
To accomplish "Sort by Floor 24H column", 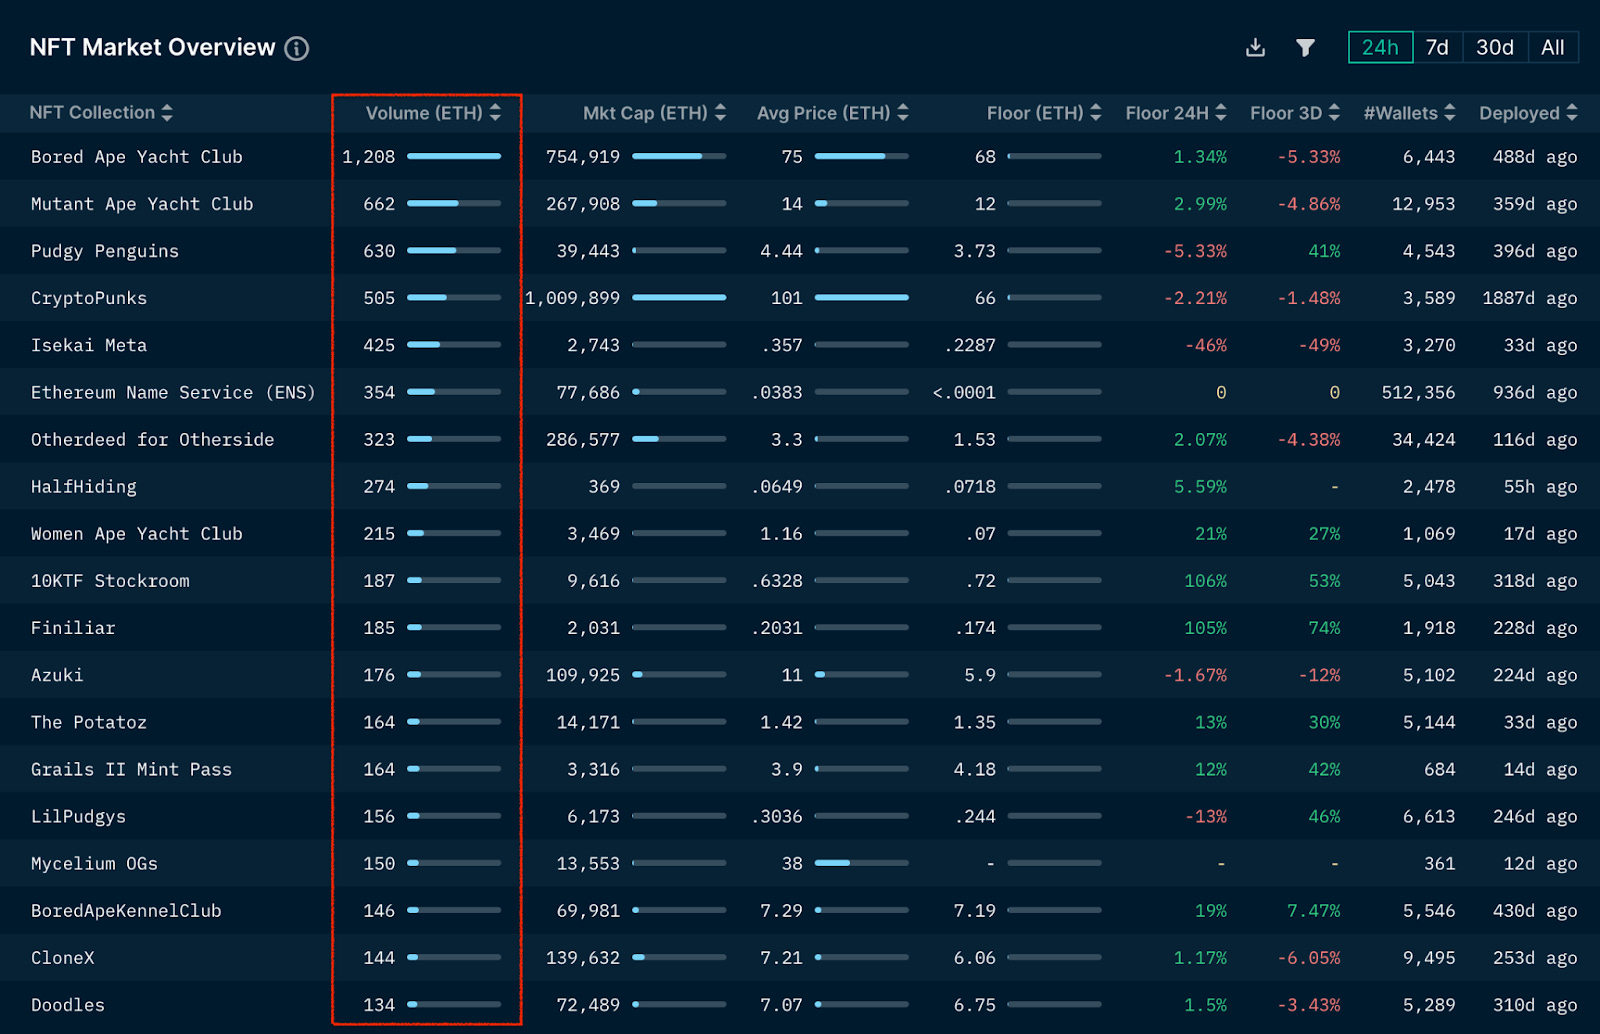I will (x=1175, y=113).
